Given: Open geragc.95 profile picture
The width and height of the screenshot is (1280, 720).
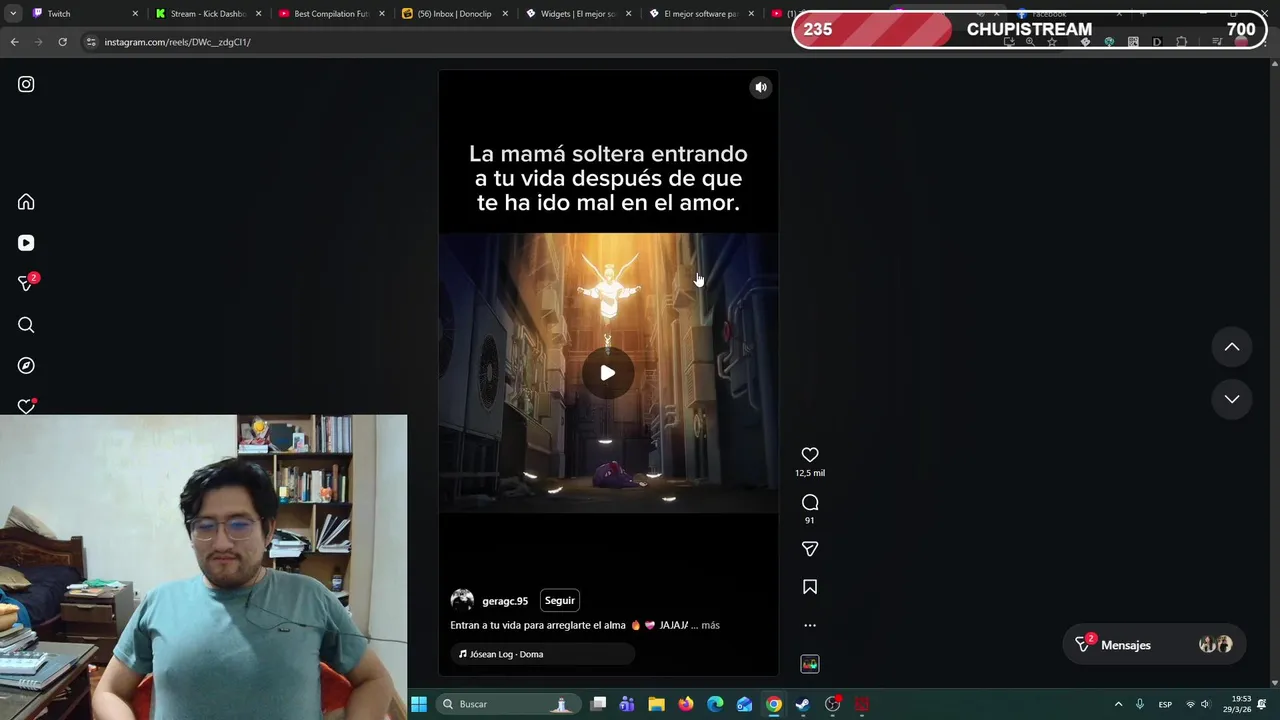Looking at the screenshot, I should point(462,600).
